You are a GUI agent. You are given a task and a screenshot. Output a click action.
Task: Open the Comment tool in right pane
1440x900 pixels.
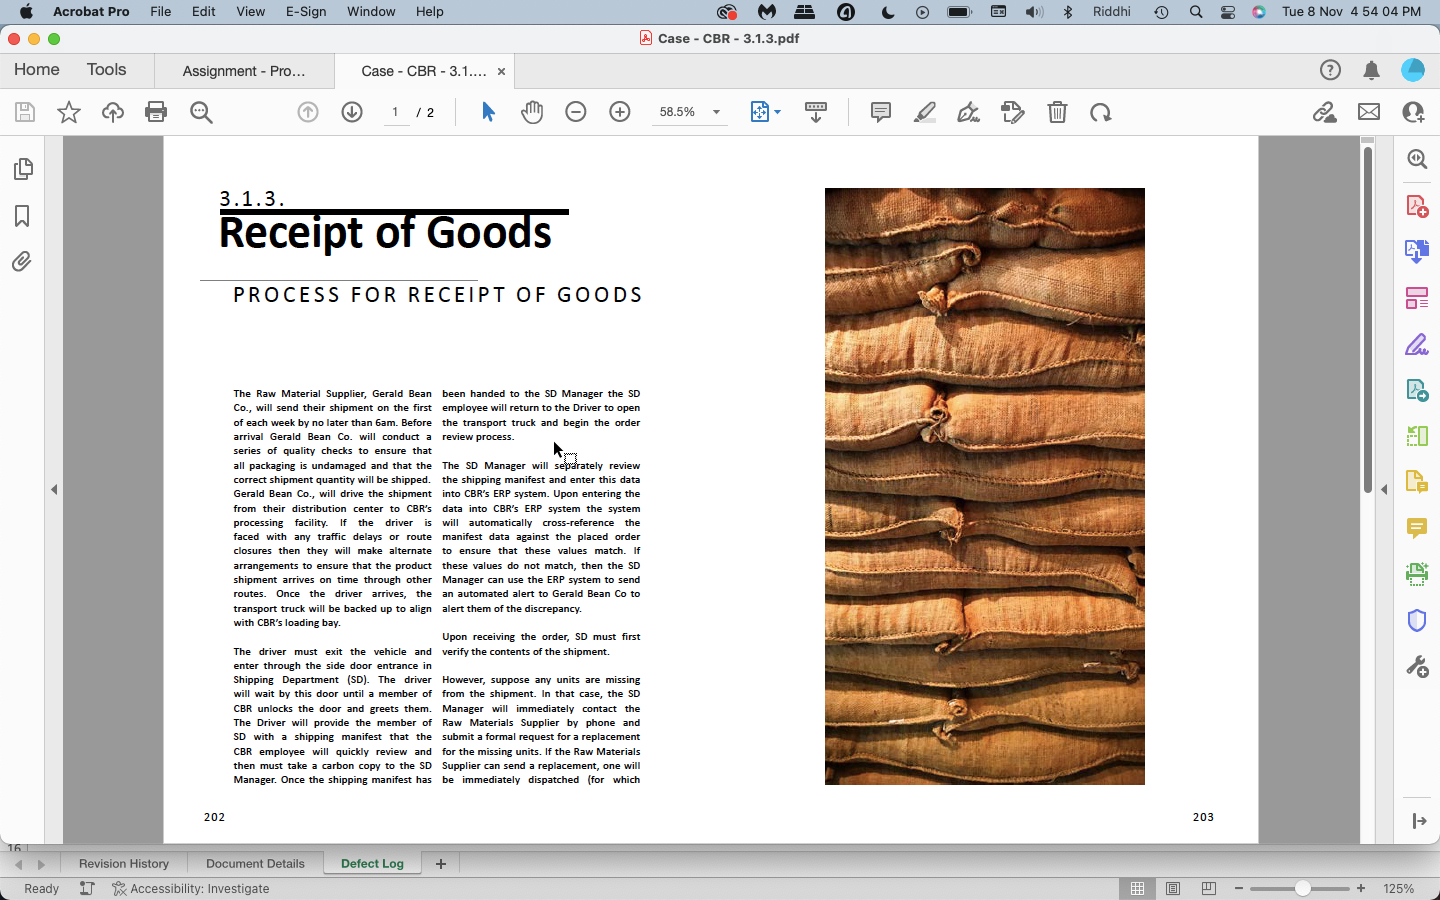[1417, 528]
